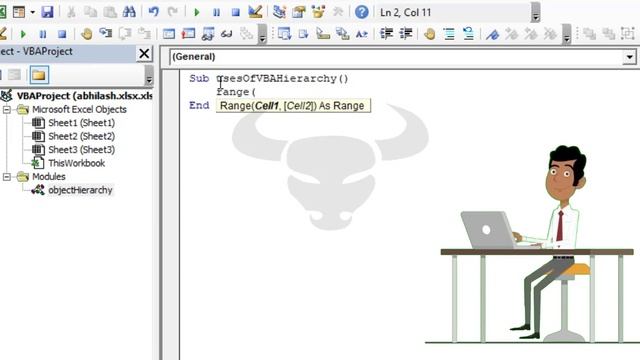
Task: Run the sub from the Debug toolbar
Action: (x=23, y=34)
